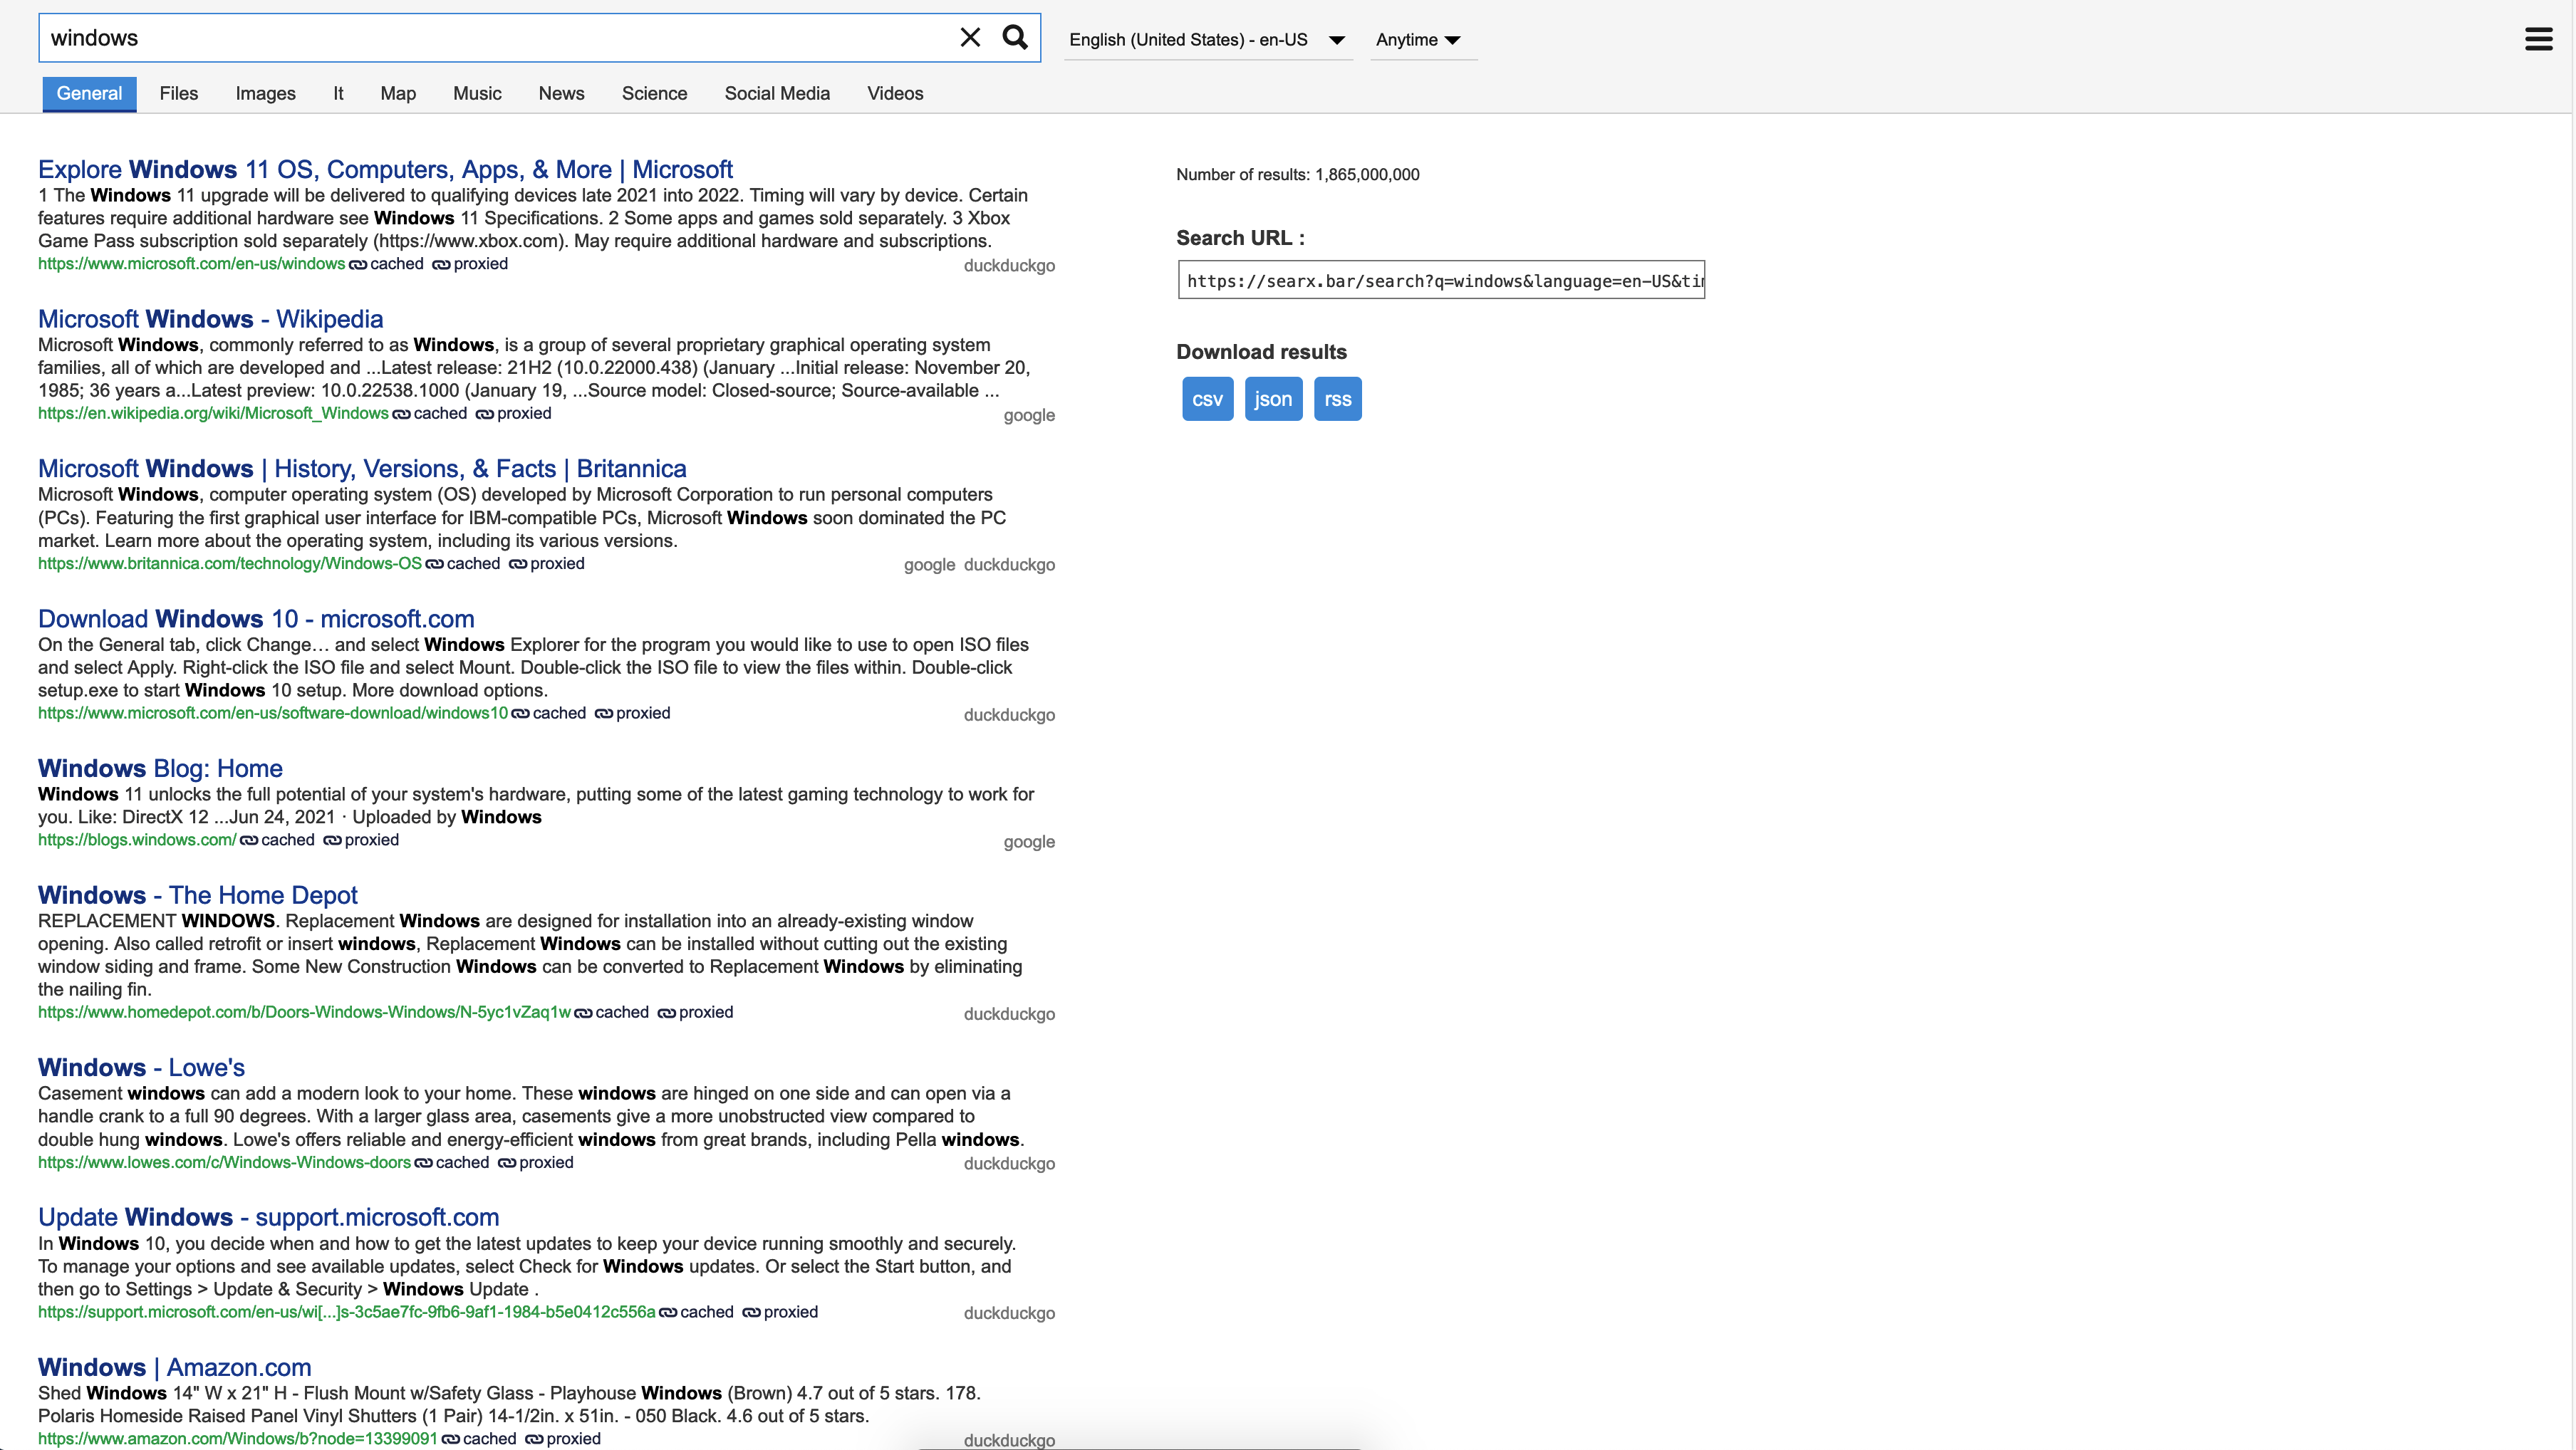
Task: Expand the English (United States) language dropdown
Action: click(1208, 40)
